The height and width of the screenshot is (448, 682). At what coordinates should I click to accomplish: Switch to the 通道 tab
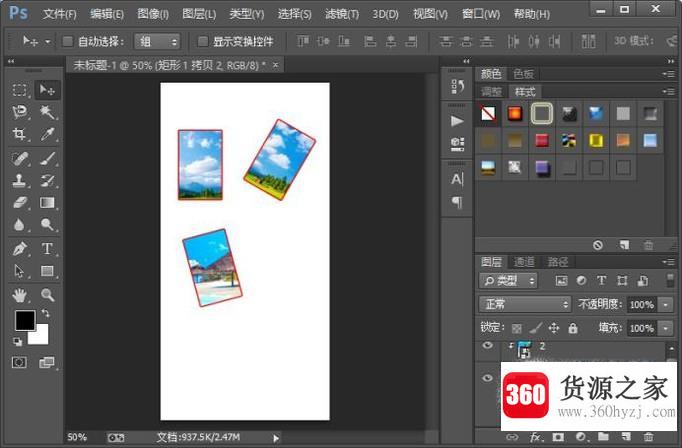pyautogui.click(x=524, y=262)
